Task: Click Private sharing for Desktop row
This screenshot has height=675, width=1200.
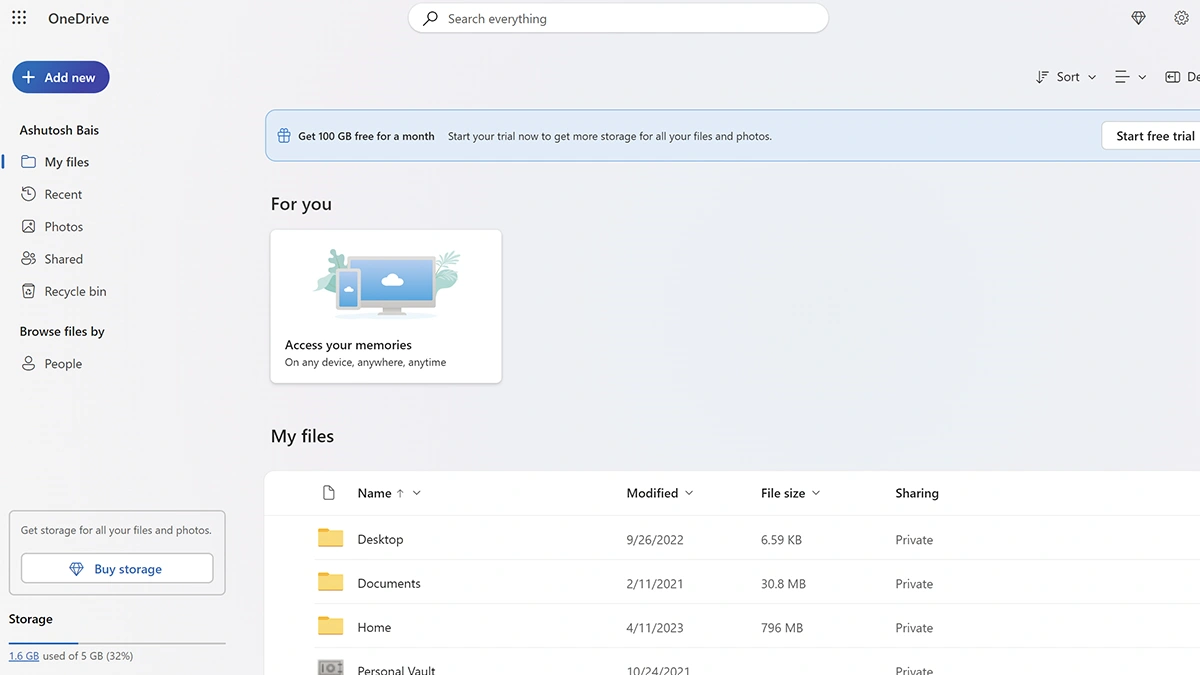Action: click(914, 539)
